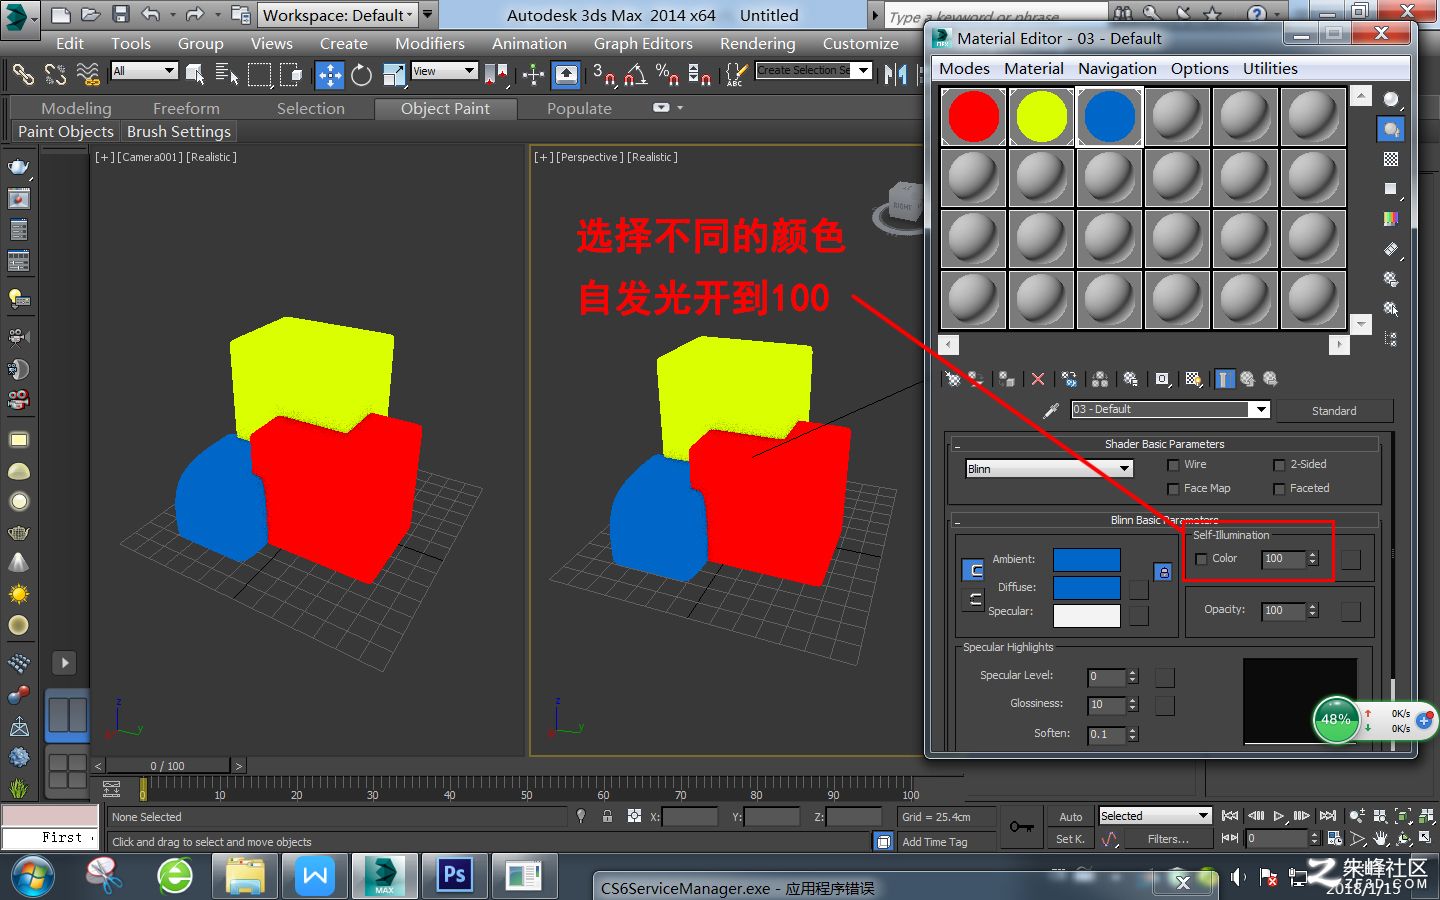Open the Workspace: Default dropdown
The height and width of the screenshot is (900, 1440).
[337, 15]
